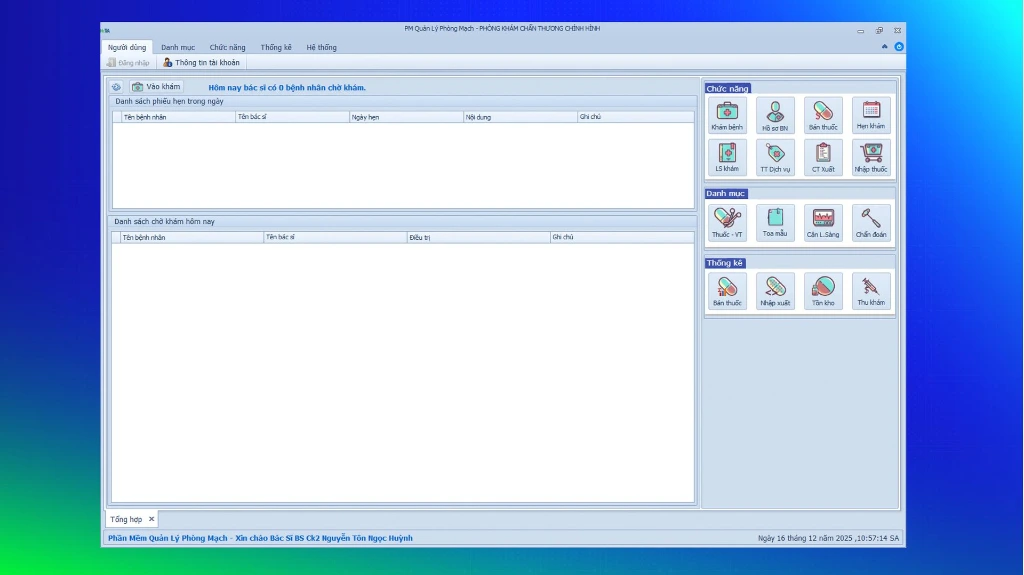Open TT Dịch vụ service payment
The height and width of the screenshot is (575, 1024).
pos(775,157)
